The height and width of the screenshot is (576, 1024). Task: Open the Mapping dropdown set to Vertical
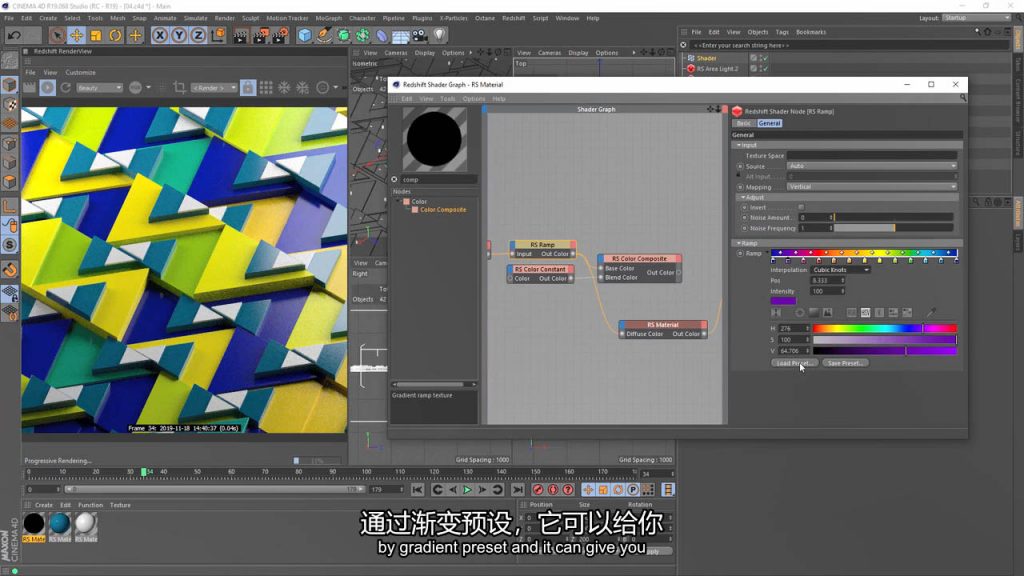(x=872, y=187)
